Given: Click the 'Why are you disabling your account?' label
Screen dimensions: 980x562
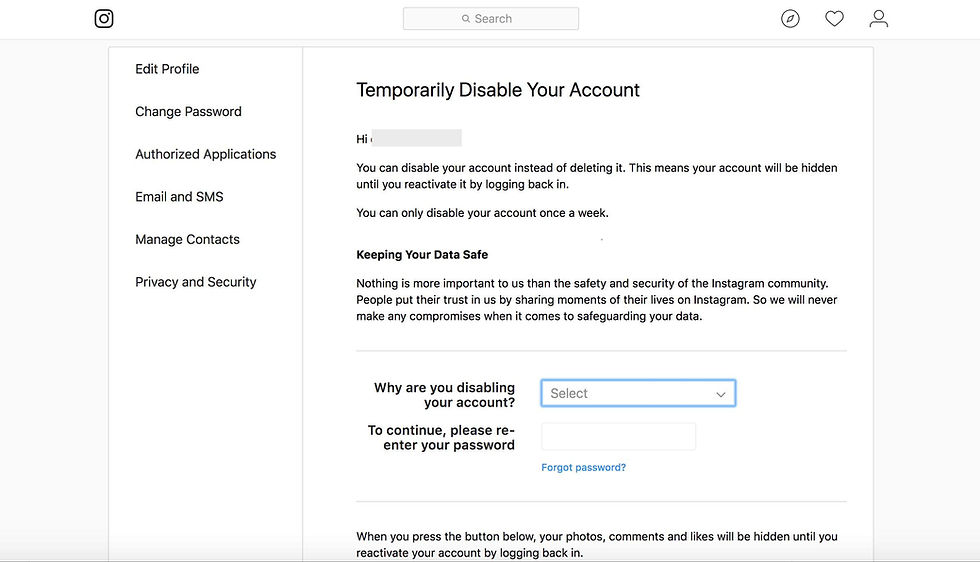Looking at the screenshot, I should 444,395.
